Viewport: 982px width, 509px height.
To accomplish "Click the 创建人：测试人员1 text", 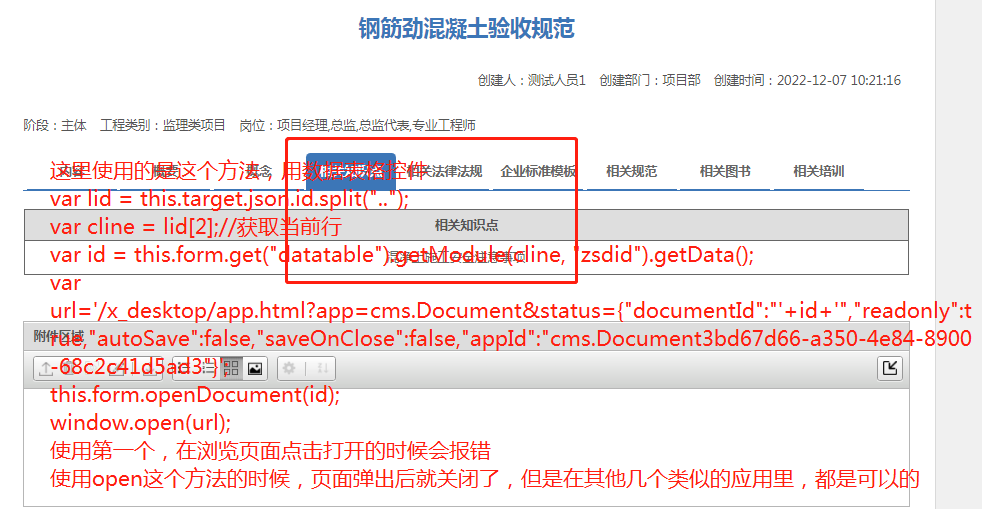I will pyautogui.click(x=532, y=80).
